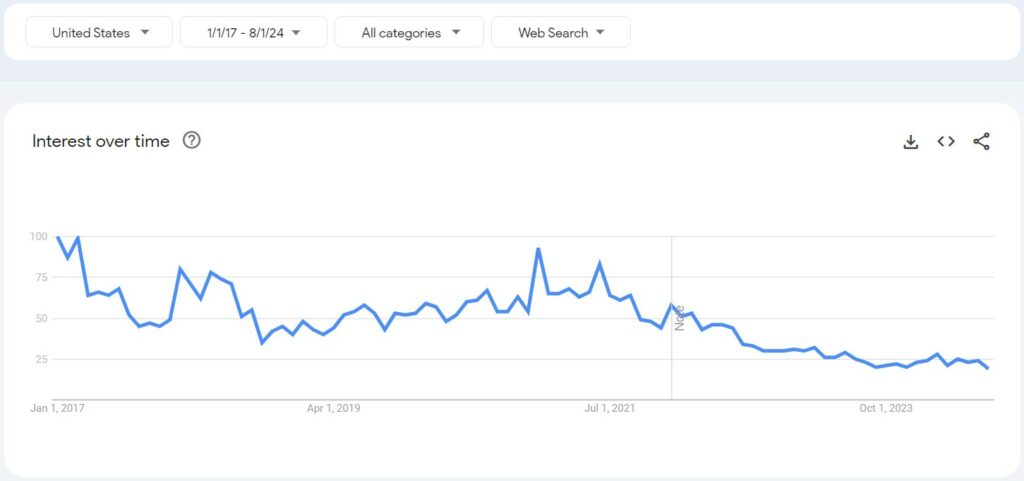Click the 2018 peak near 80

click(x=180, y=268)
